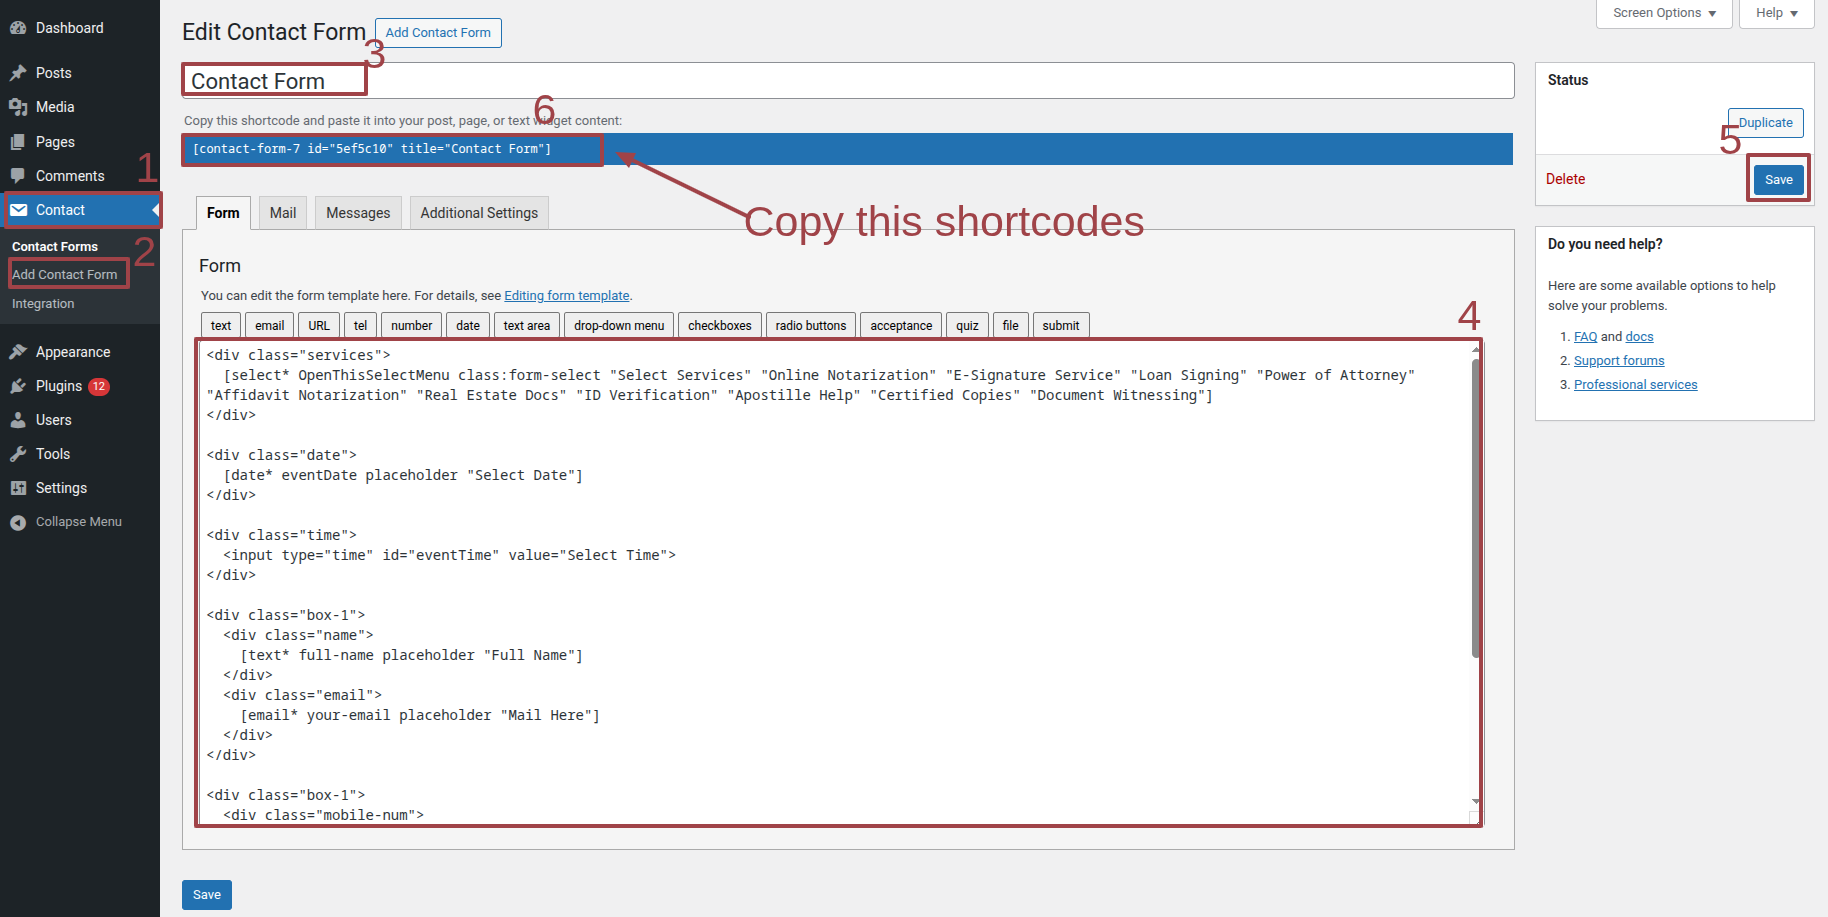1828x917 pixels.
Task: Click the Plugins plug icon
Action: click(18, 386)
